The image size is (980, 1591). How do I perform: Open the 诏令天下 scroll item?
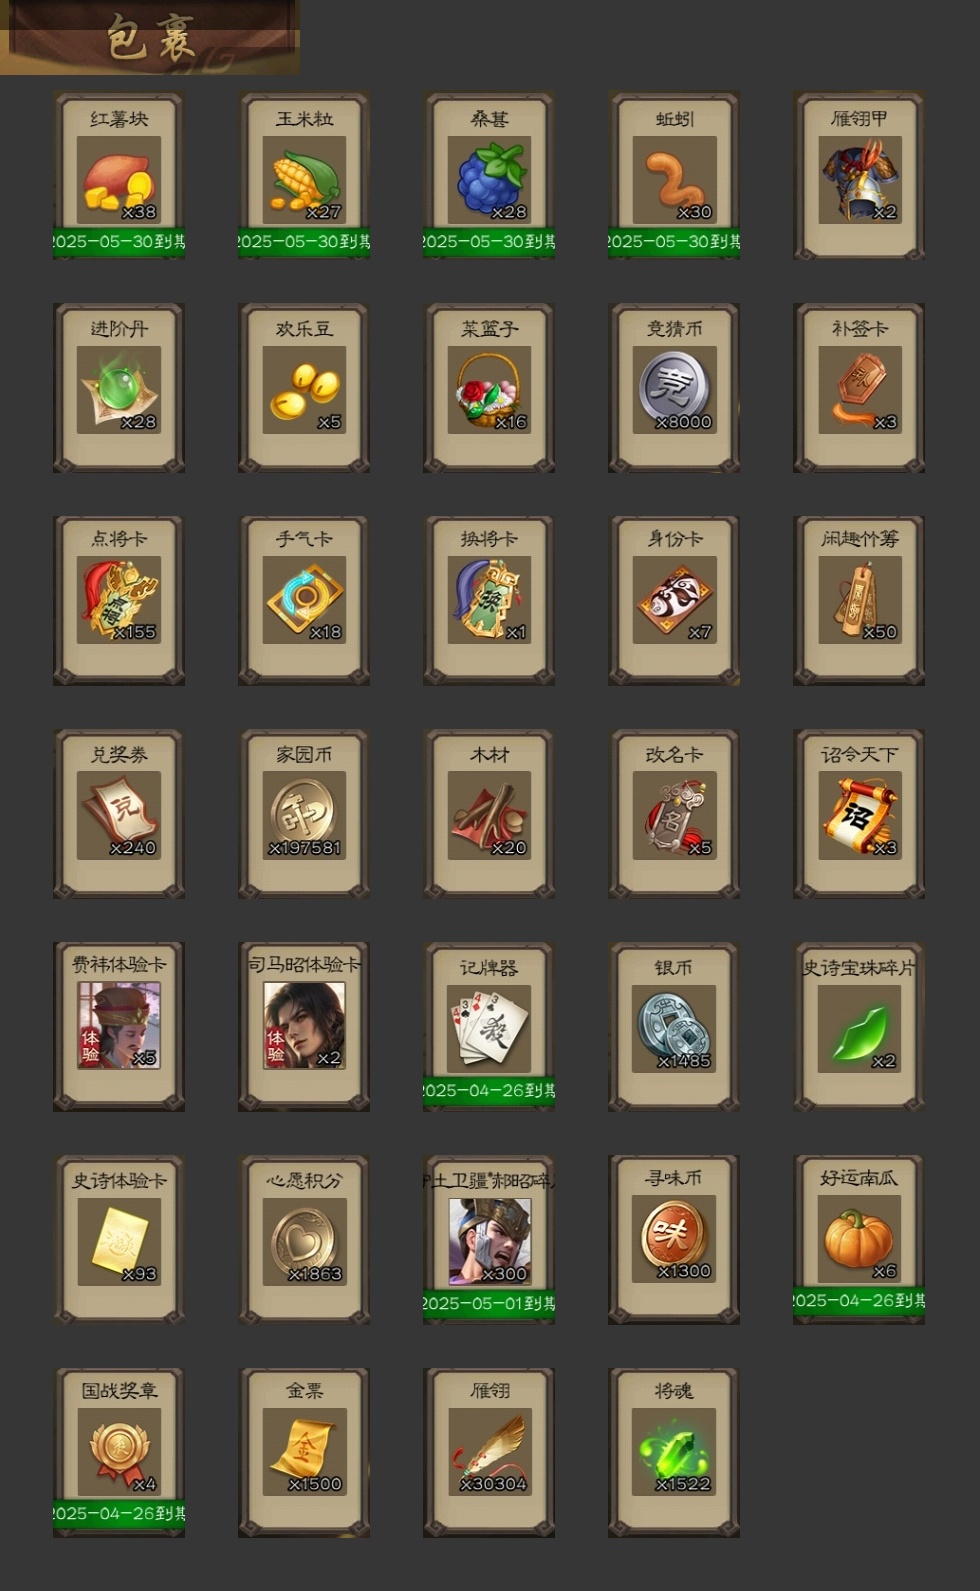click(x=859, y=814)
